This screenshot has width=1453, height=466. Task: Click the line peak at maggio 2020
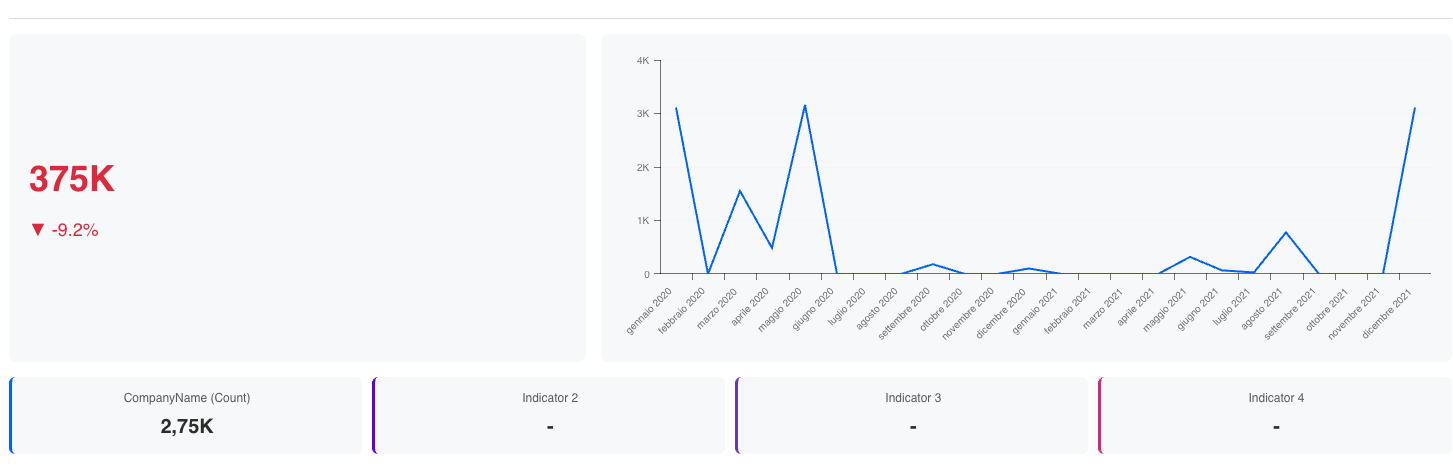(x=805, y=105)
